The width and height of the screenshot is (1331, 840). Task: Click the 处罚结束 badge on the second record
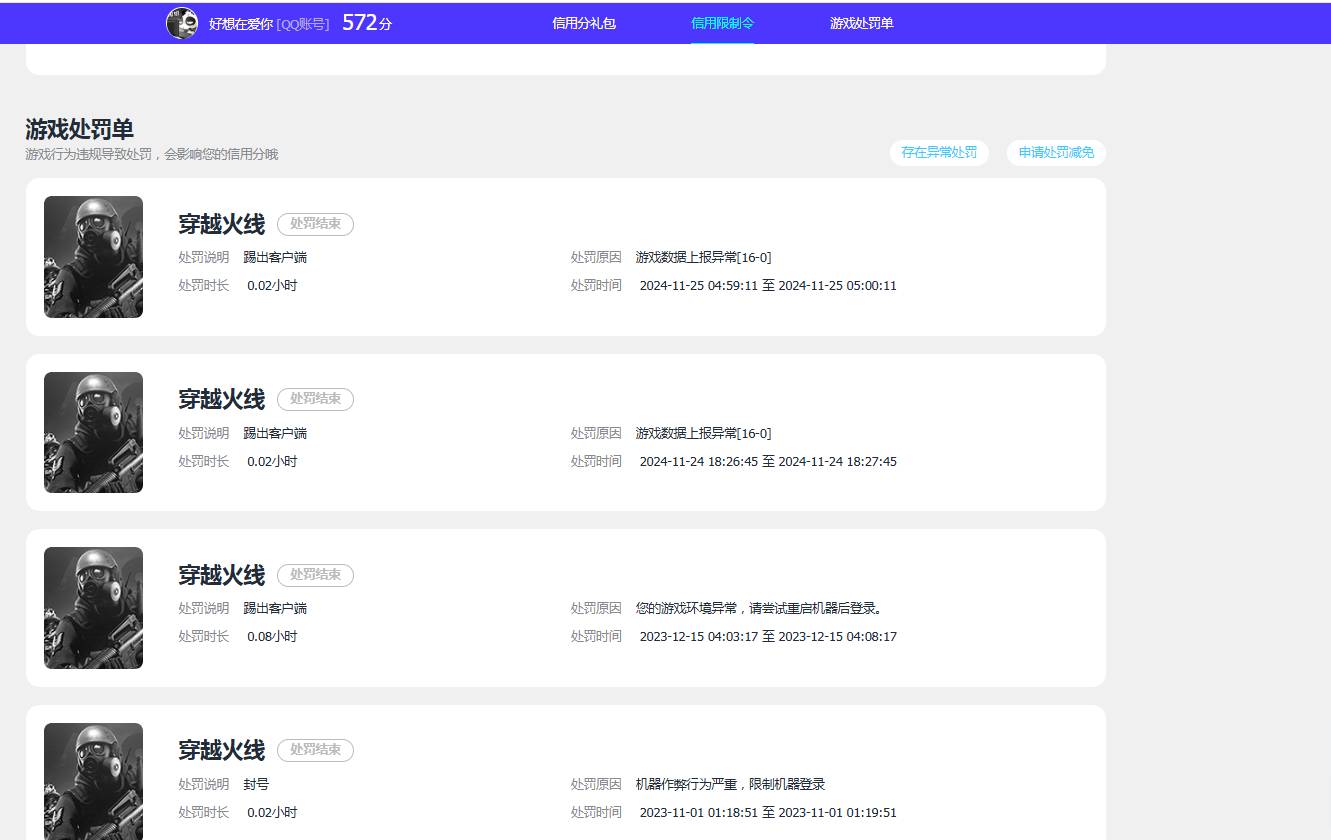(315, 399)
